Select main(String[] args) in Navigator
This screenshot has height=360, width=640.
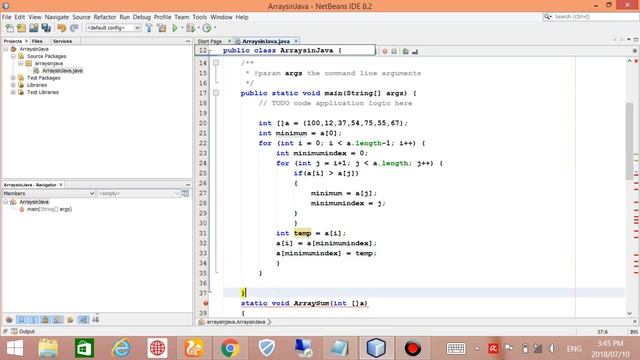(49, 209)
